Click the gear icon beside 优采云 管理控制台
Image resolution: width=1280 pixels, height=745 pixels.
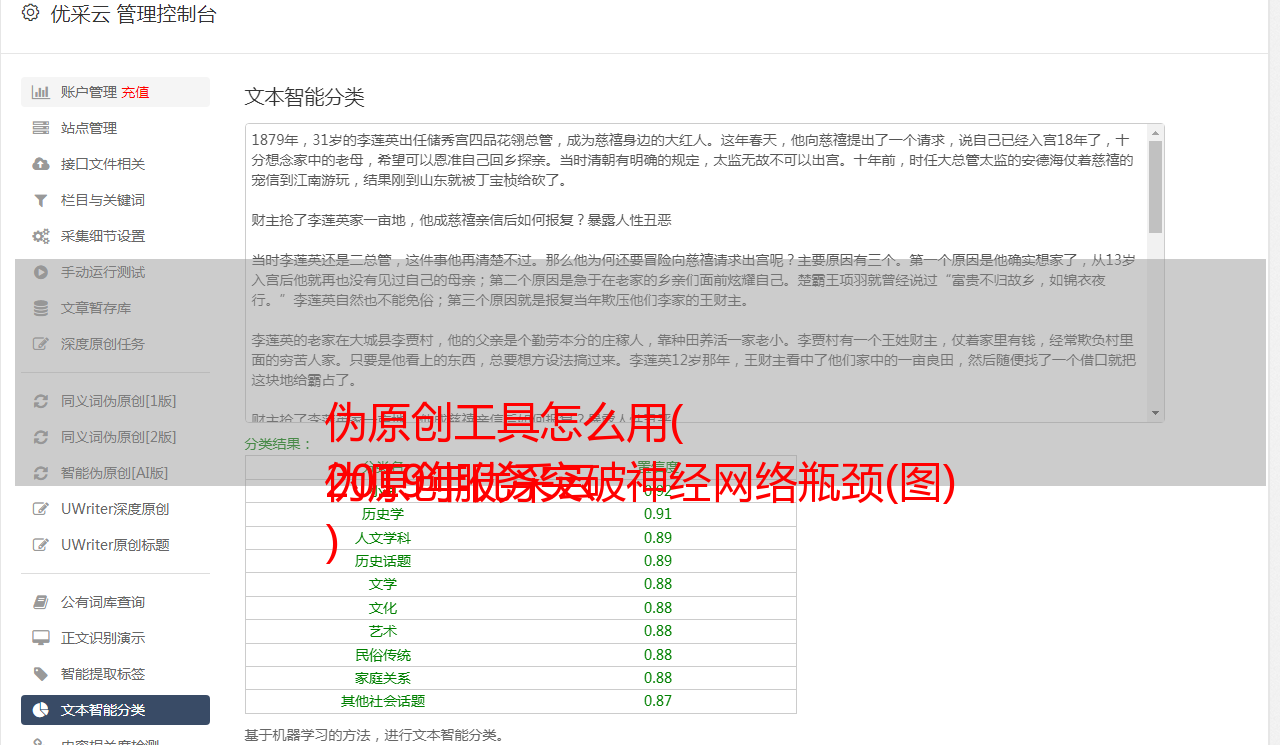[30, 13]
